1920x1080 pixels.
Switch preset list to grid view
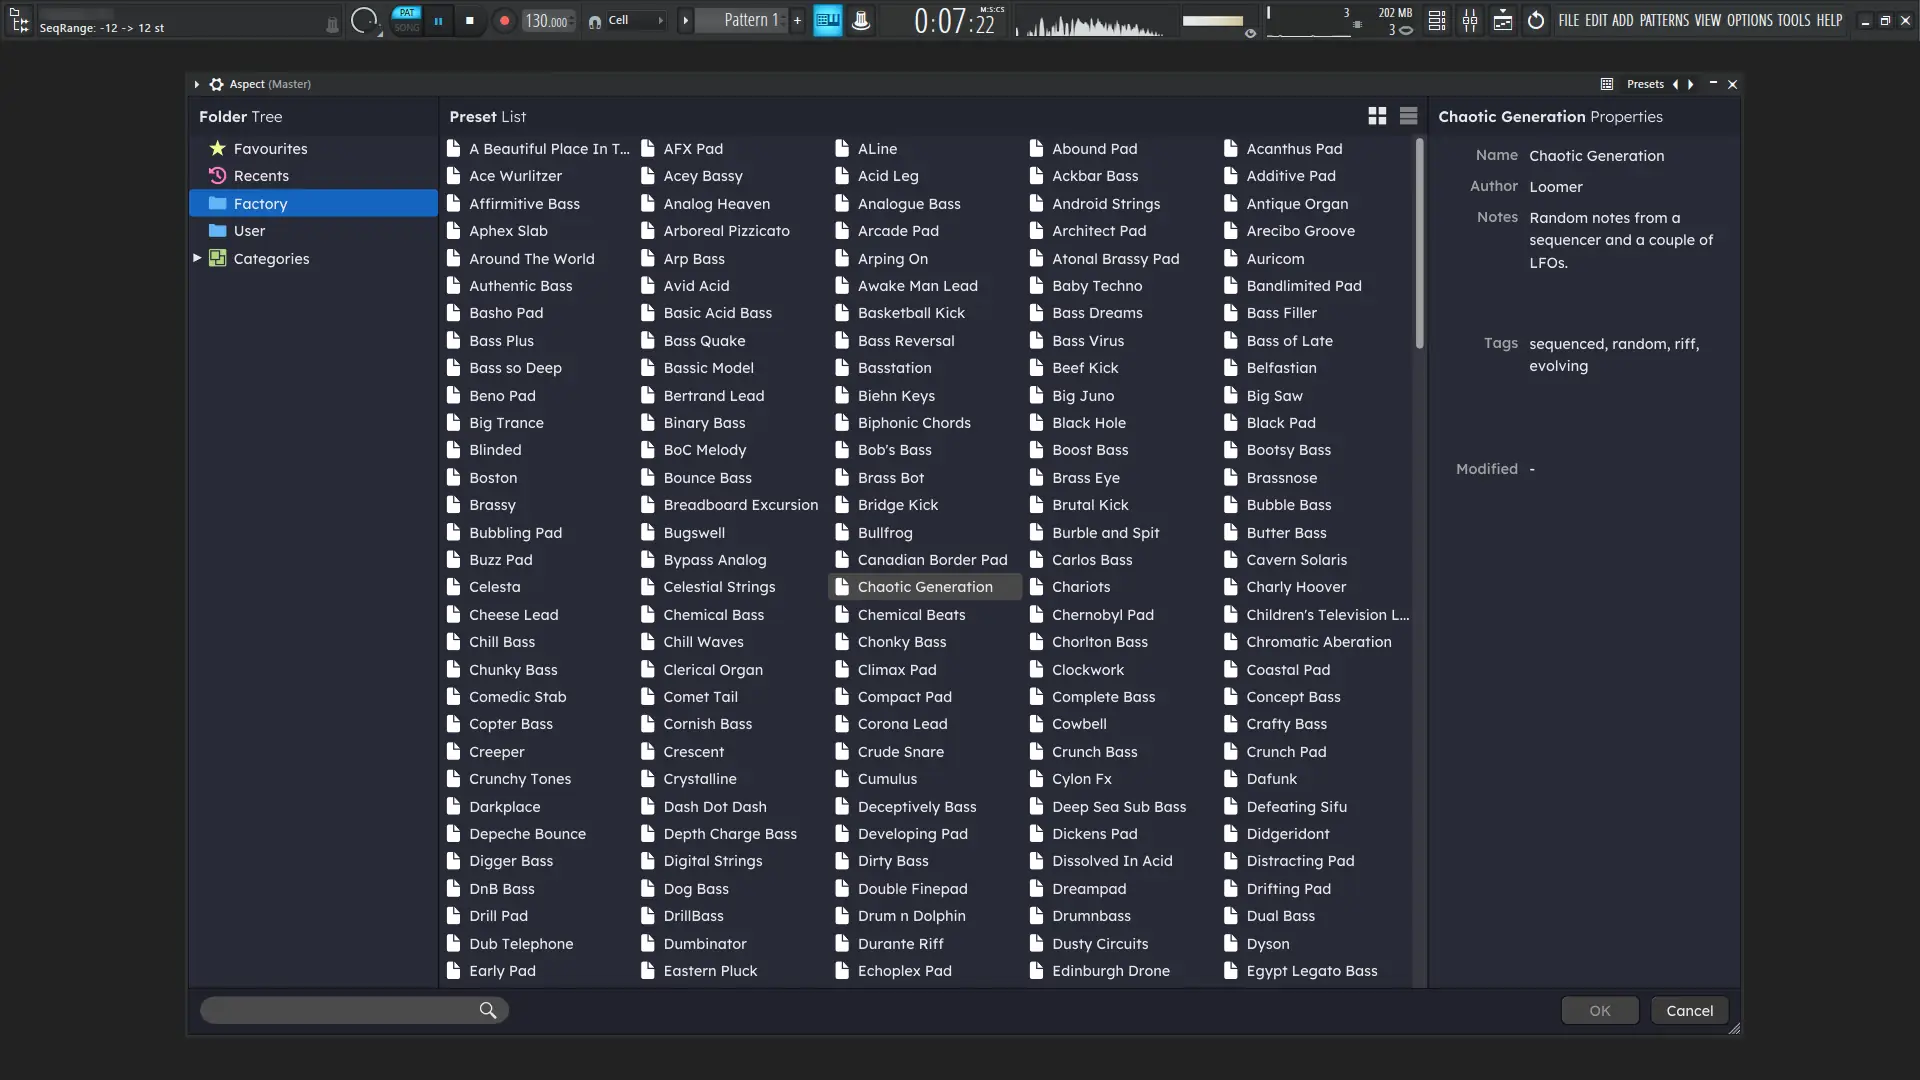coord(1377,117)
